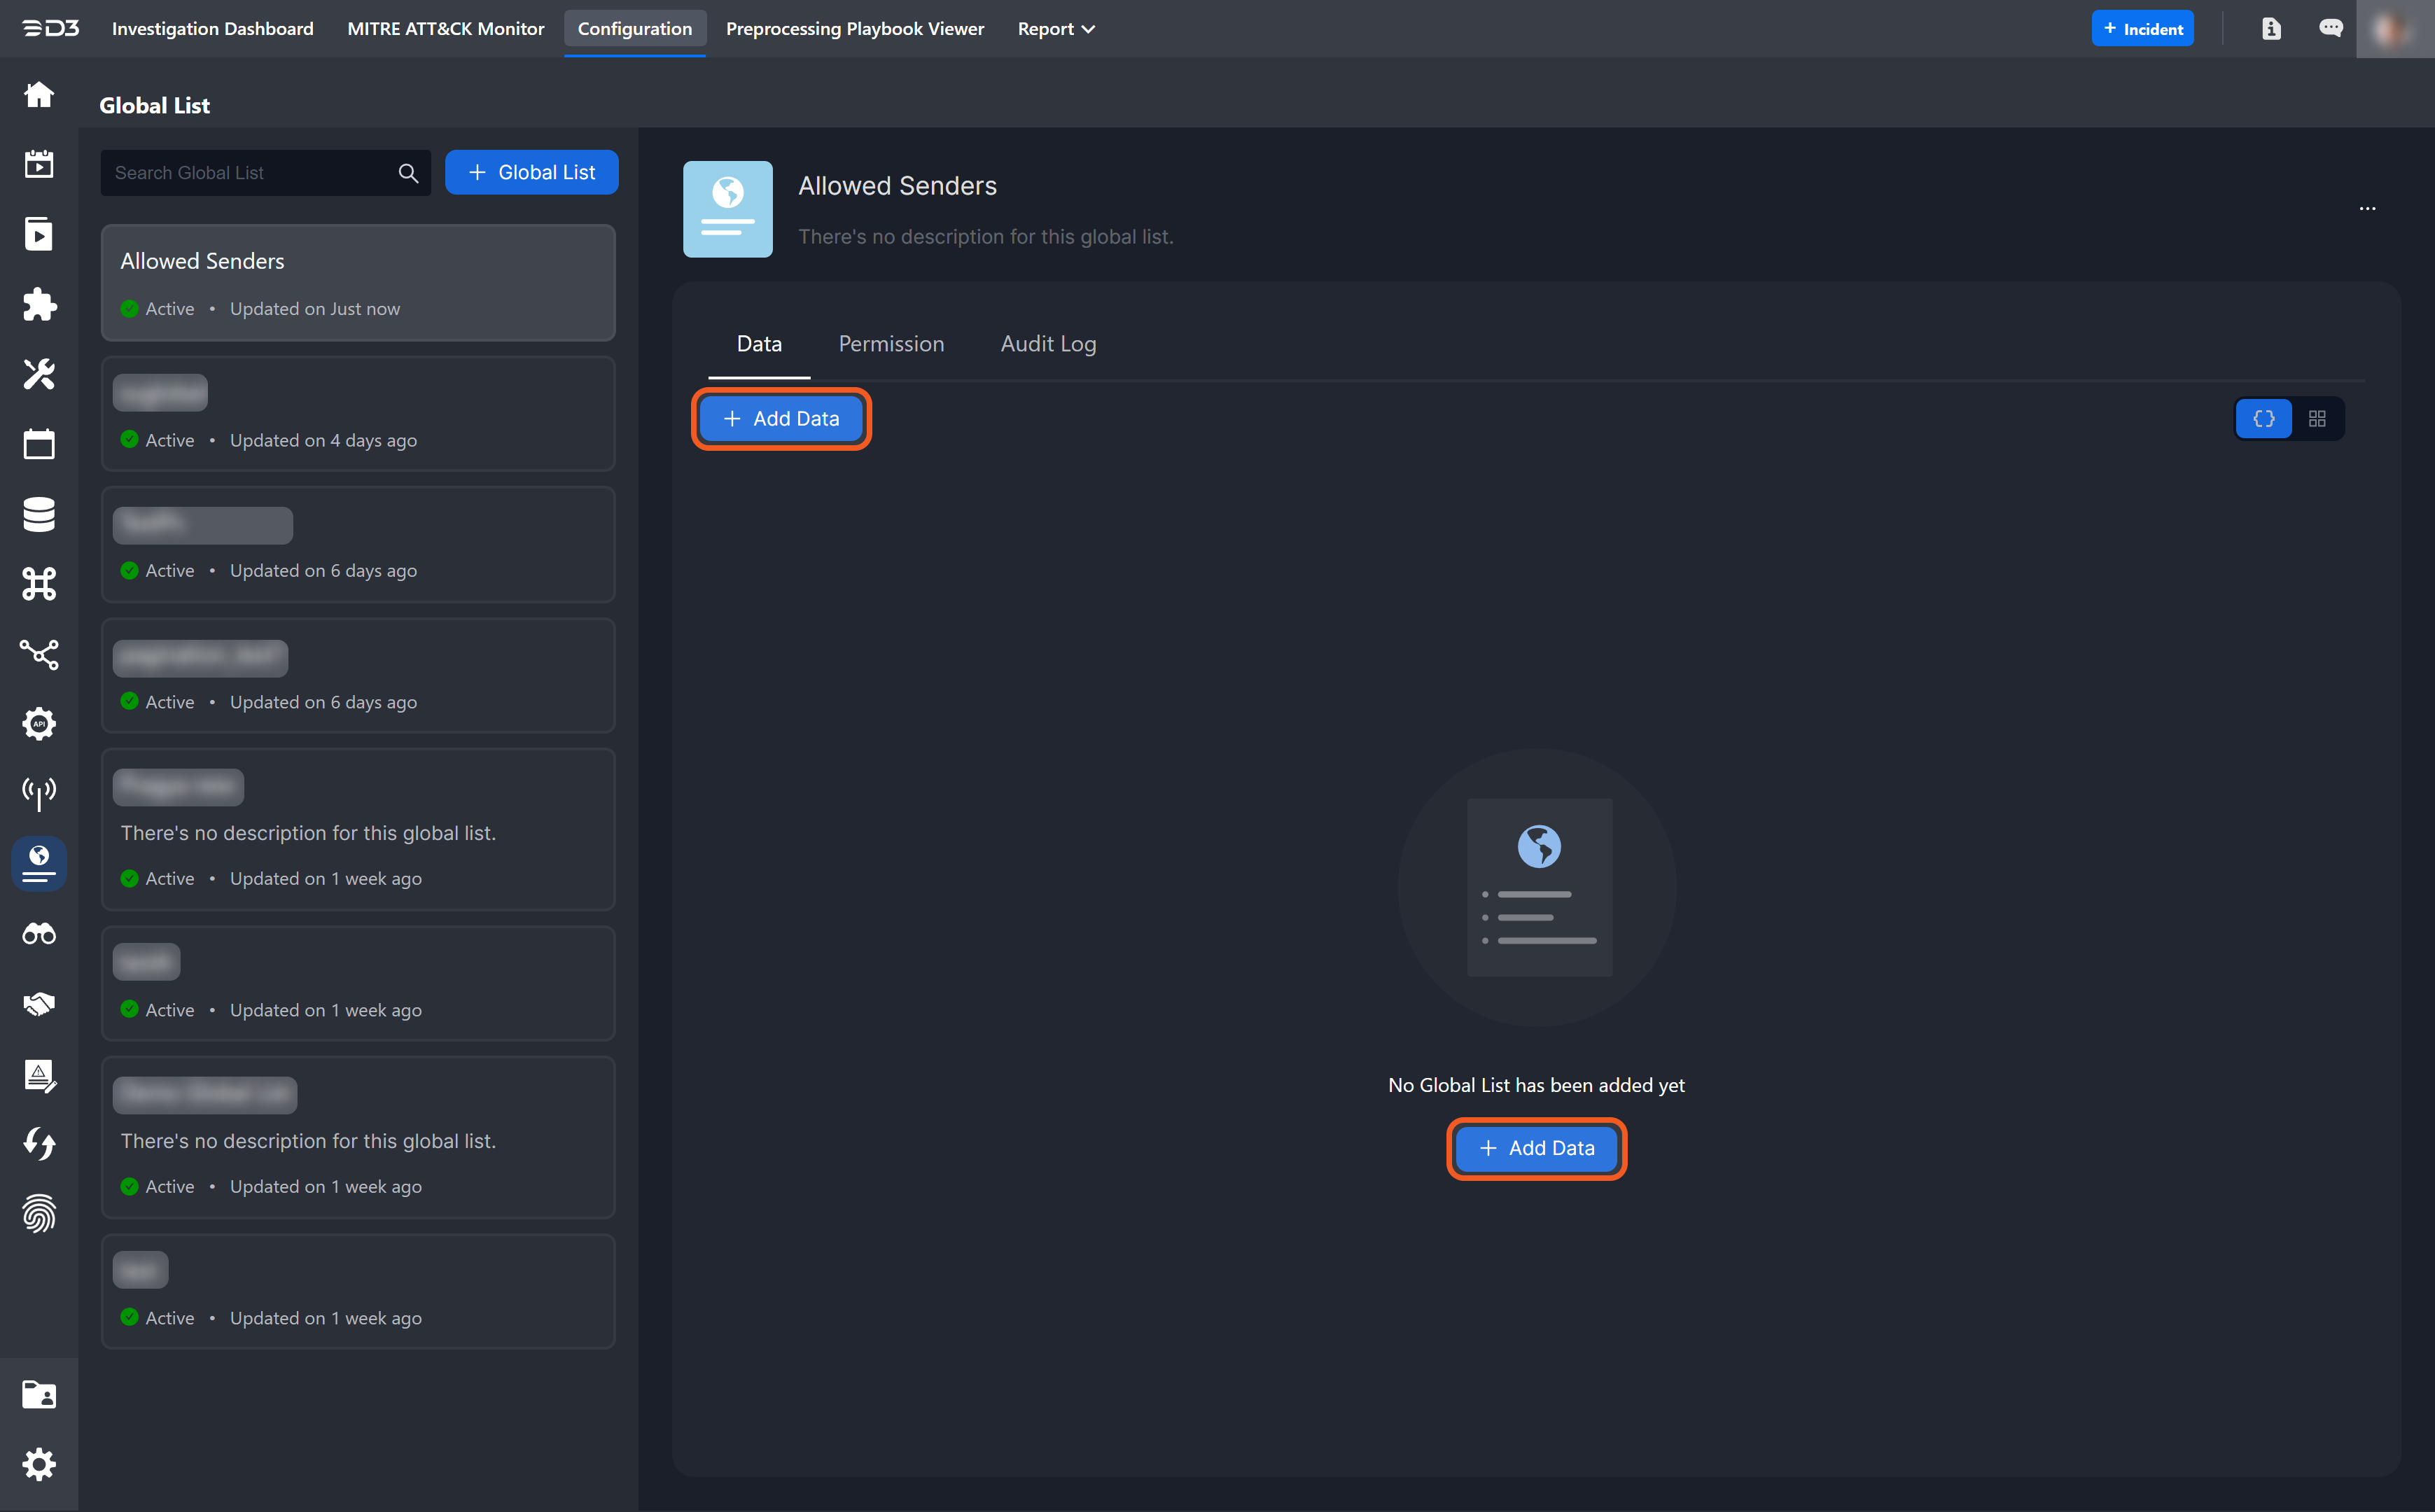Click the handshake icon in sidebar
2435x1512 pixels.
(39, 1004)
